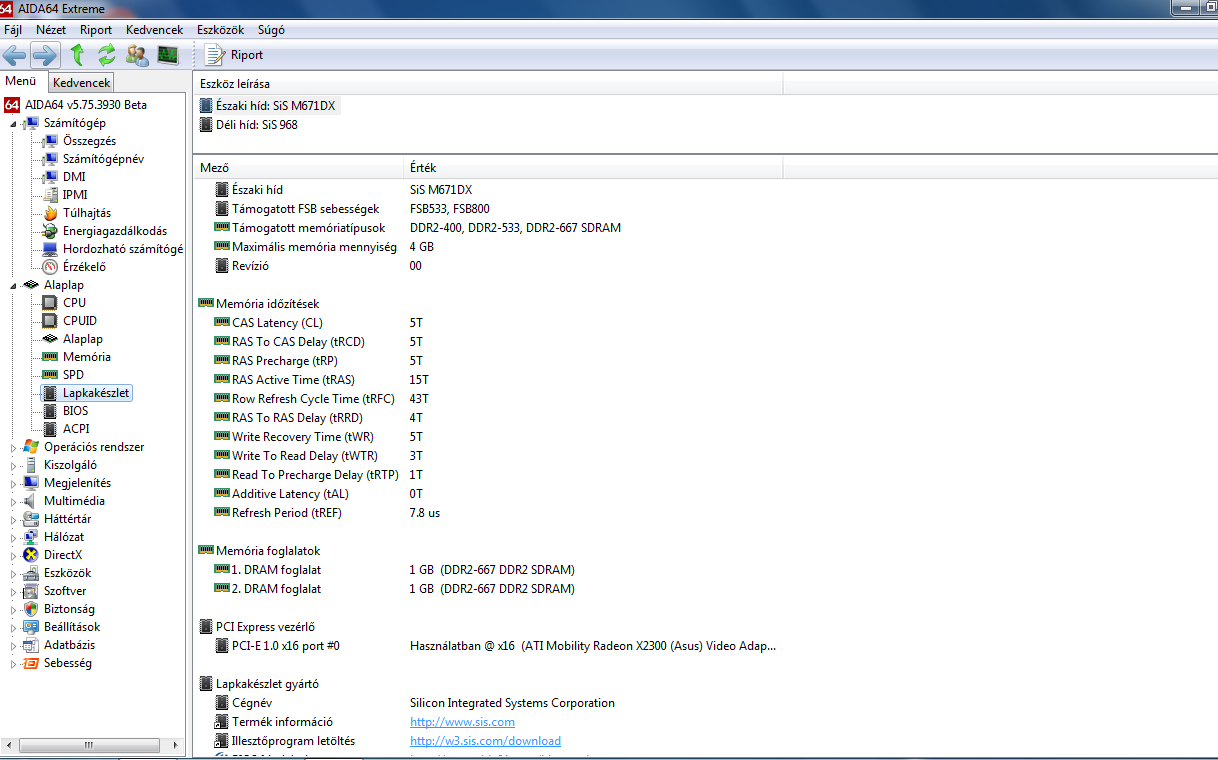Collapse the Számítógép tree node

[x=14, y=123]
